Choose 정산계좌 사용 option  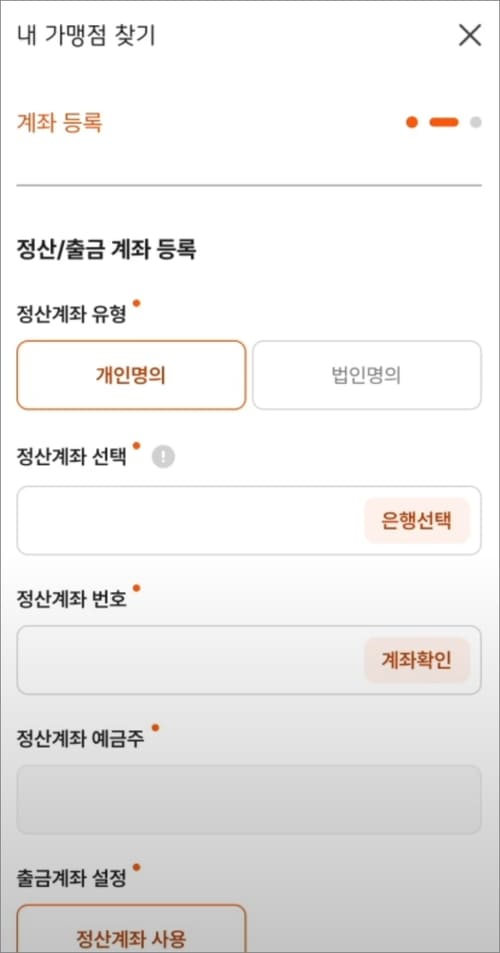[131, 929]
